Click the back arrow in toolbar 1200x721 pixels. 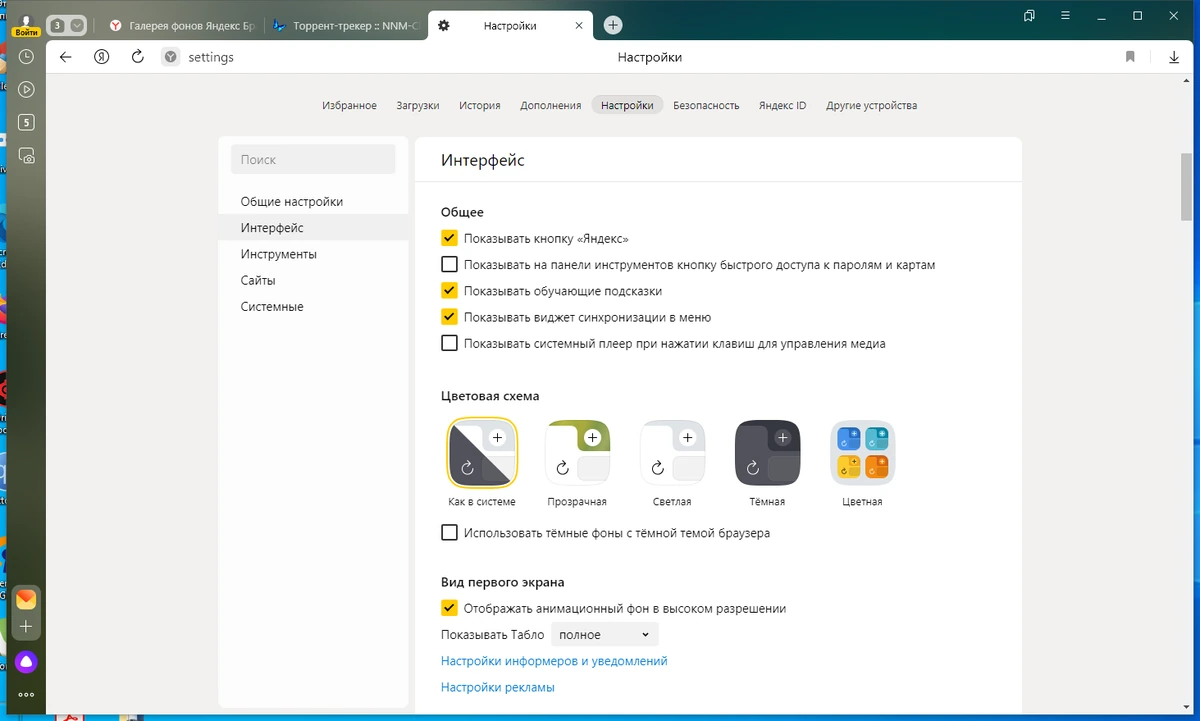coord(66,57)
